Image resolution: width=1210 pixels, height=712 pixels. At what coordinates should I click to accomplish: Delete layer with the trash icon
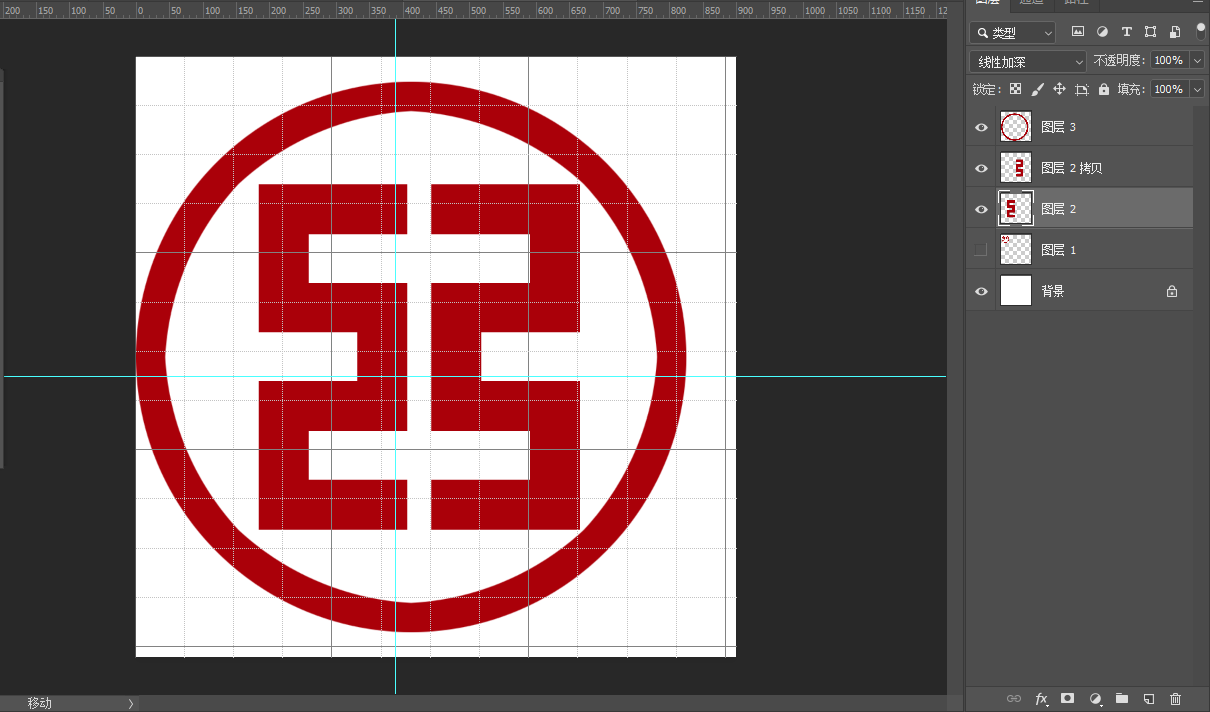1176,698
